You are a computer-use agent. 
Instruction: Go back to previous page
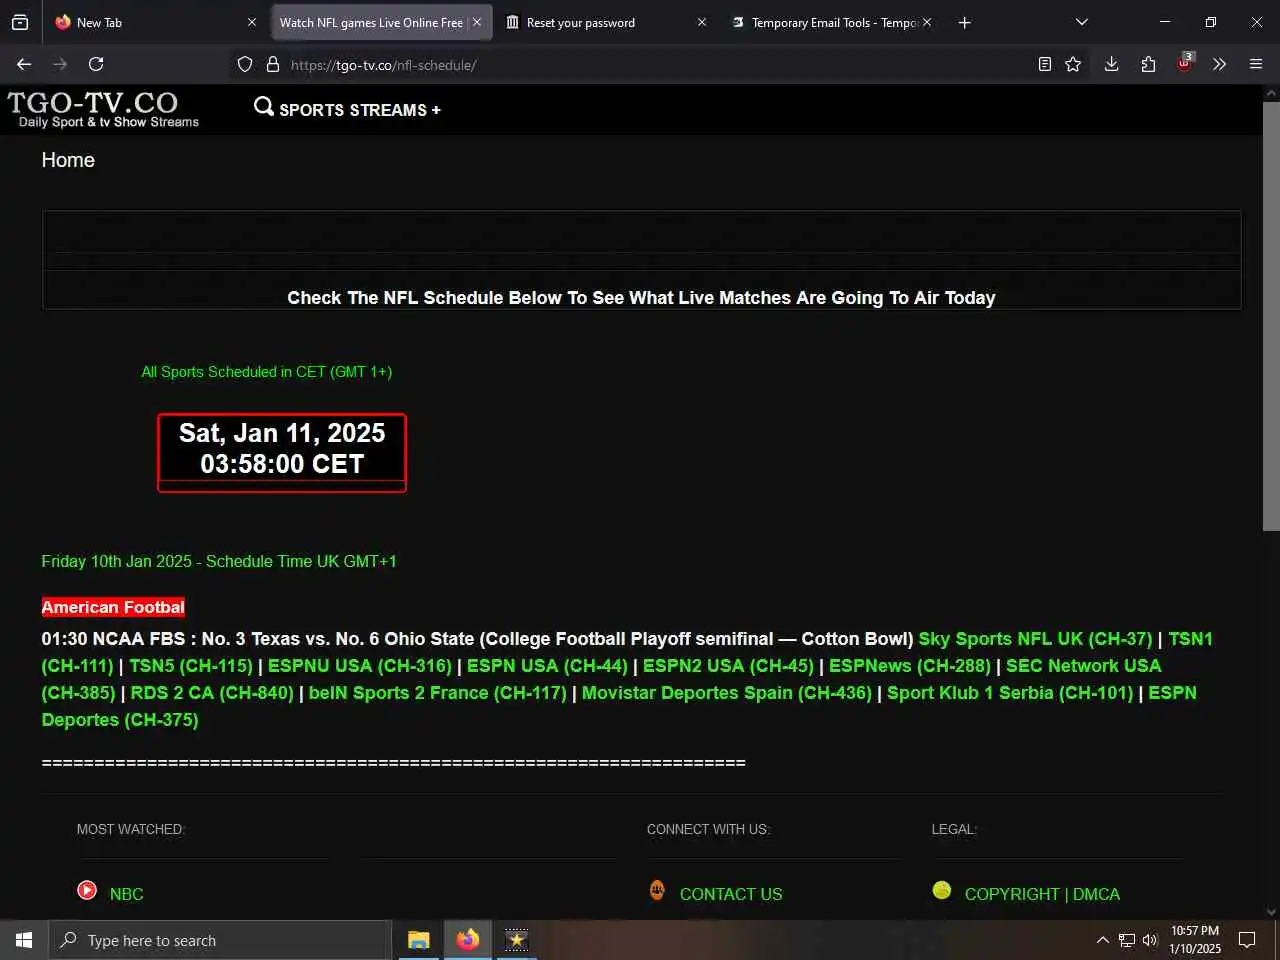pos(24,64)
